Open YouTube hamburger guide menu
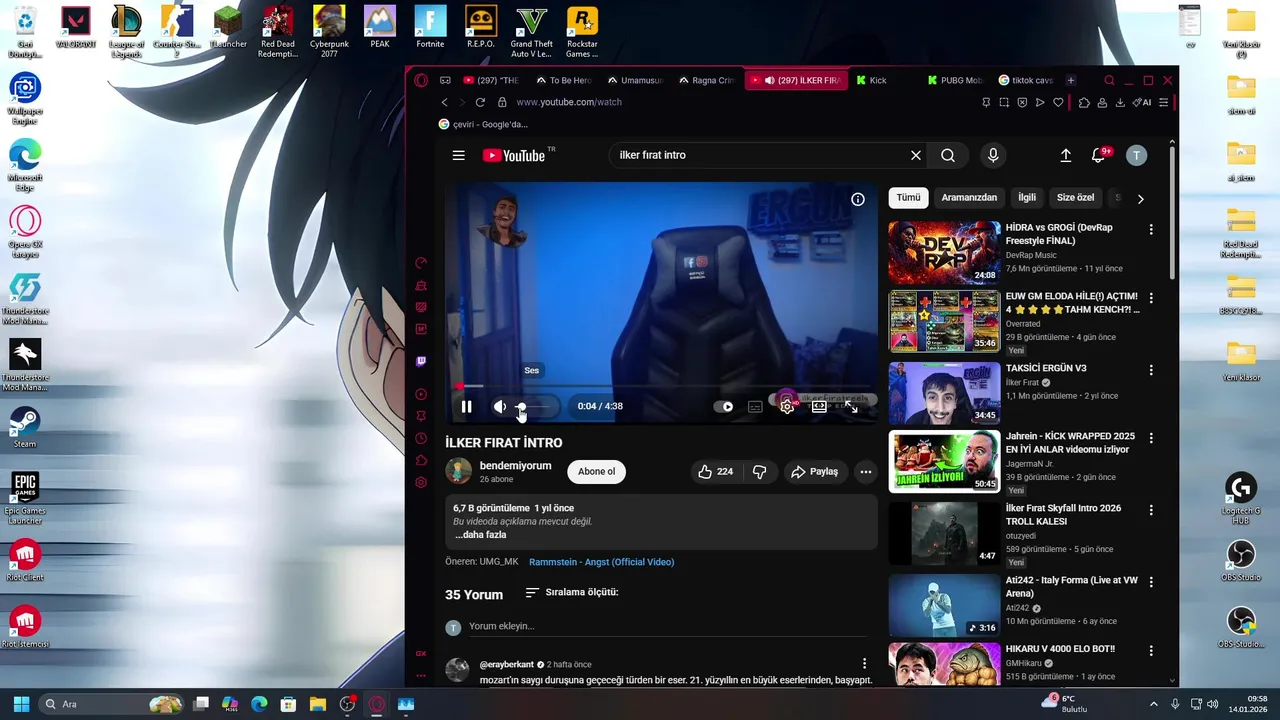1280x720 pixels. click(x=458, y=155)
